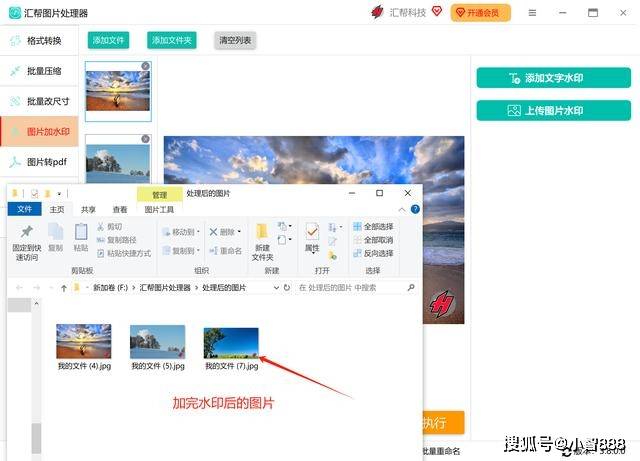Click 全部取消 in the ribbon
Viewport: 640px width, 461px height.
[x=373, y=240]
